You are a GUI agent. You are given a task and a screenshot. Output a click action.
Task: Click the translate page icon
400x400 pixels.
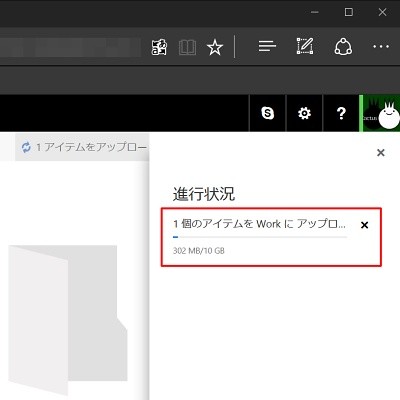point(159,47)
